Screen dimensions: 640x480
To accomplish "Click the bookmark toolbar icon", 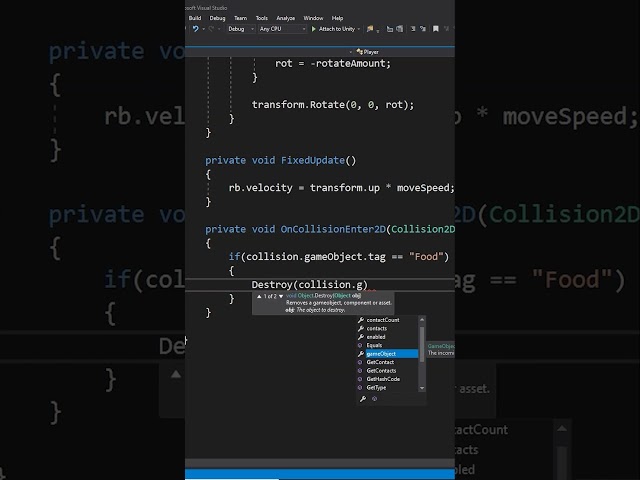I will (436, 29).
